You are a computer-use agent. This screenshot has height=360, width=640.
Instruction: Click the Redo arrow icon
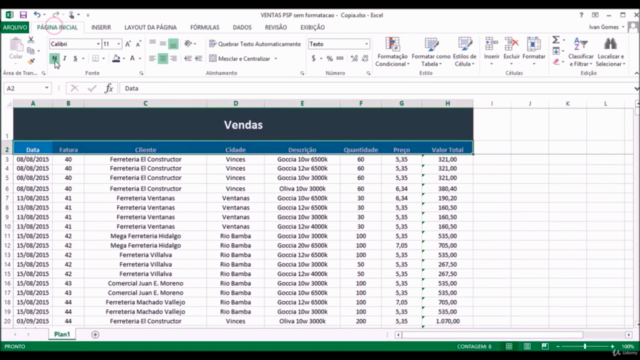[56, 15]
